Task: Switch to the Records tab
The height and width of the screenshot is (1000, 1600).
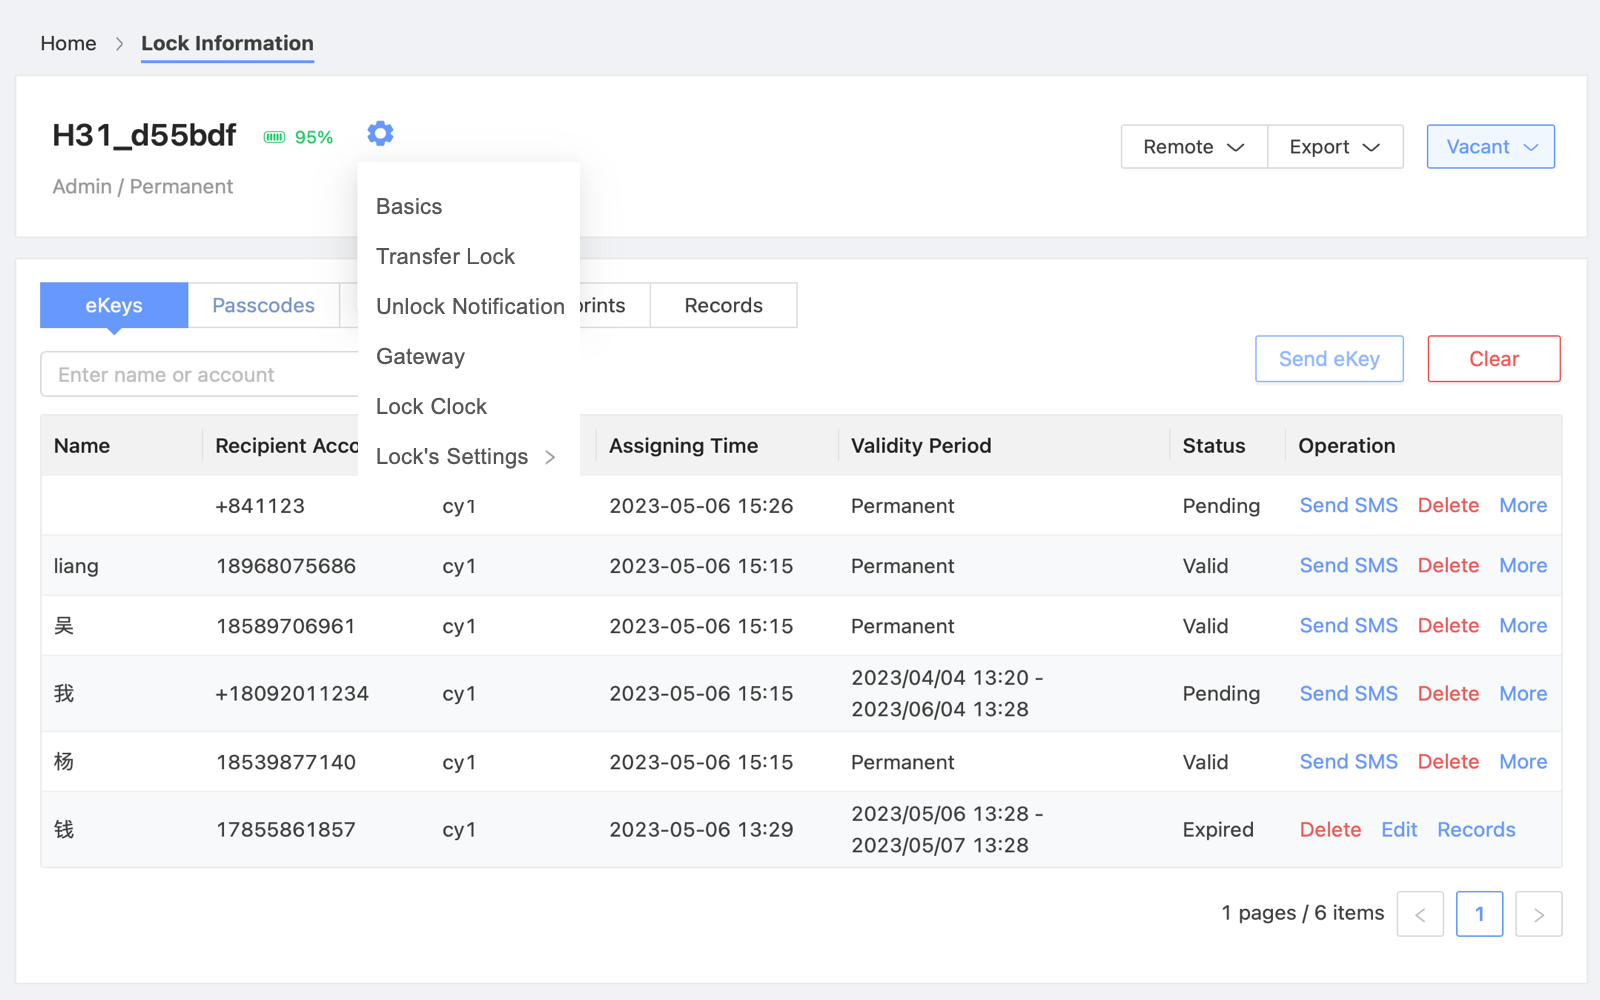Action: coord(724,305)
